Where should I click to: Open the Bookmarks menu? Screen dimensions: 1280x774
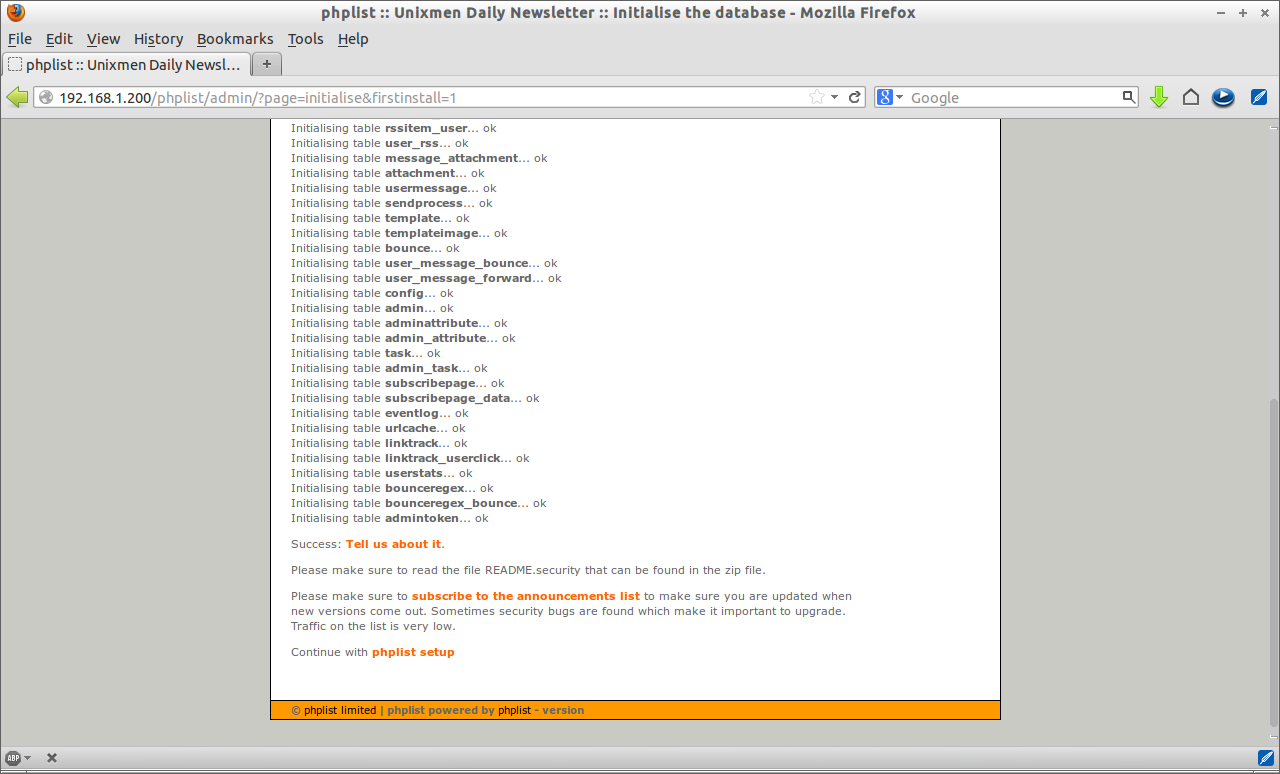pyautogui.click(x=235, y=39)
